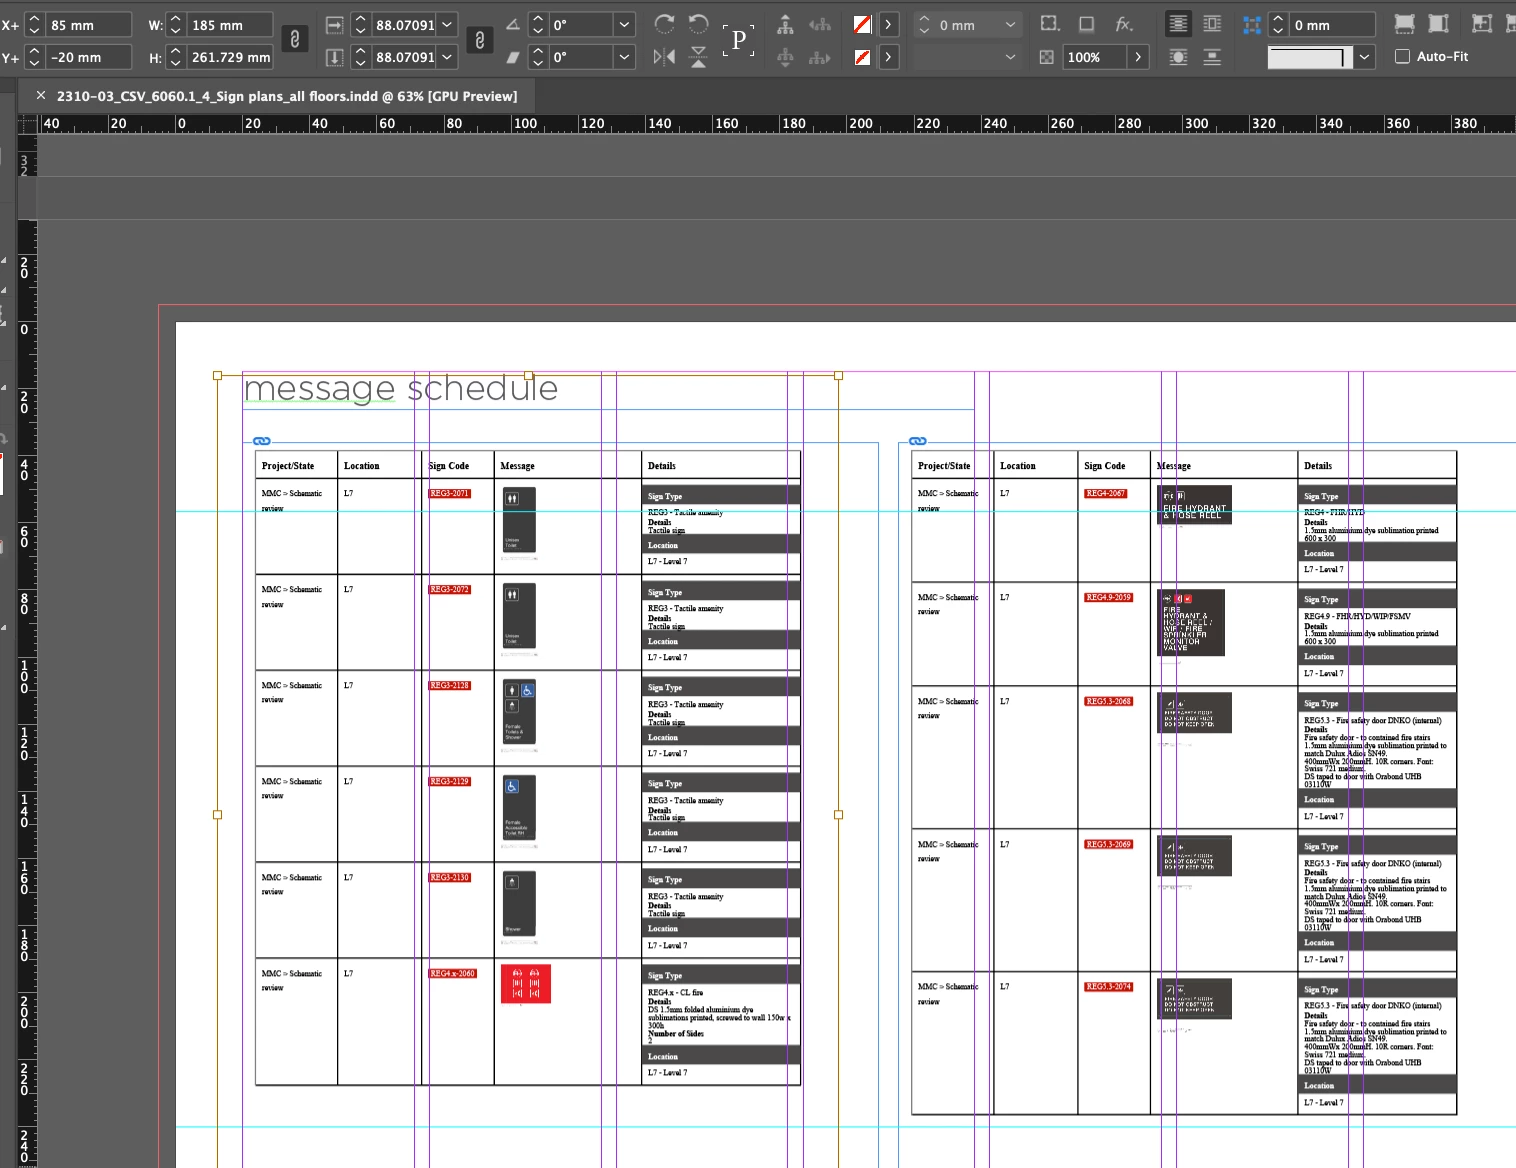Click the fill color swatch

coord(862,24)
